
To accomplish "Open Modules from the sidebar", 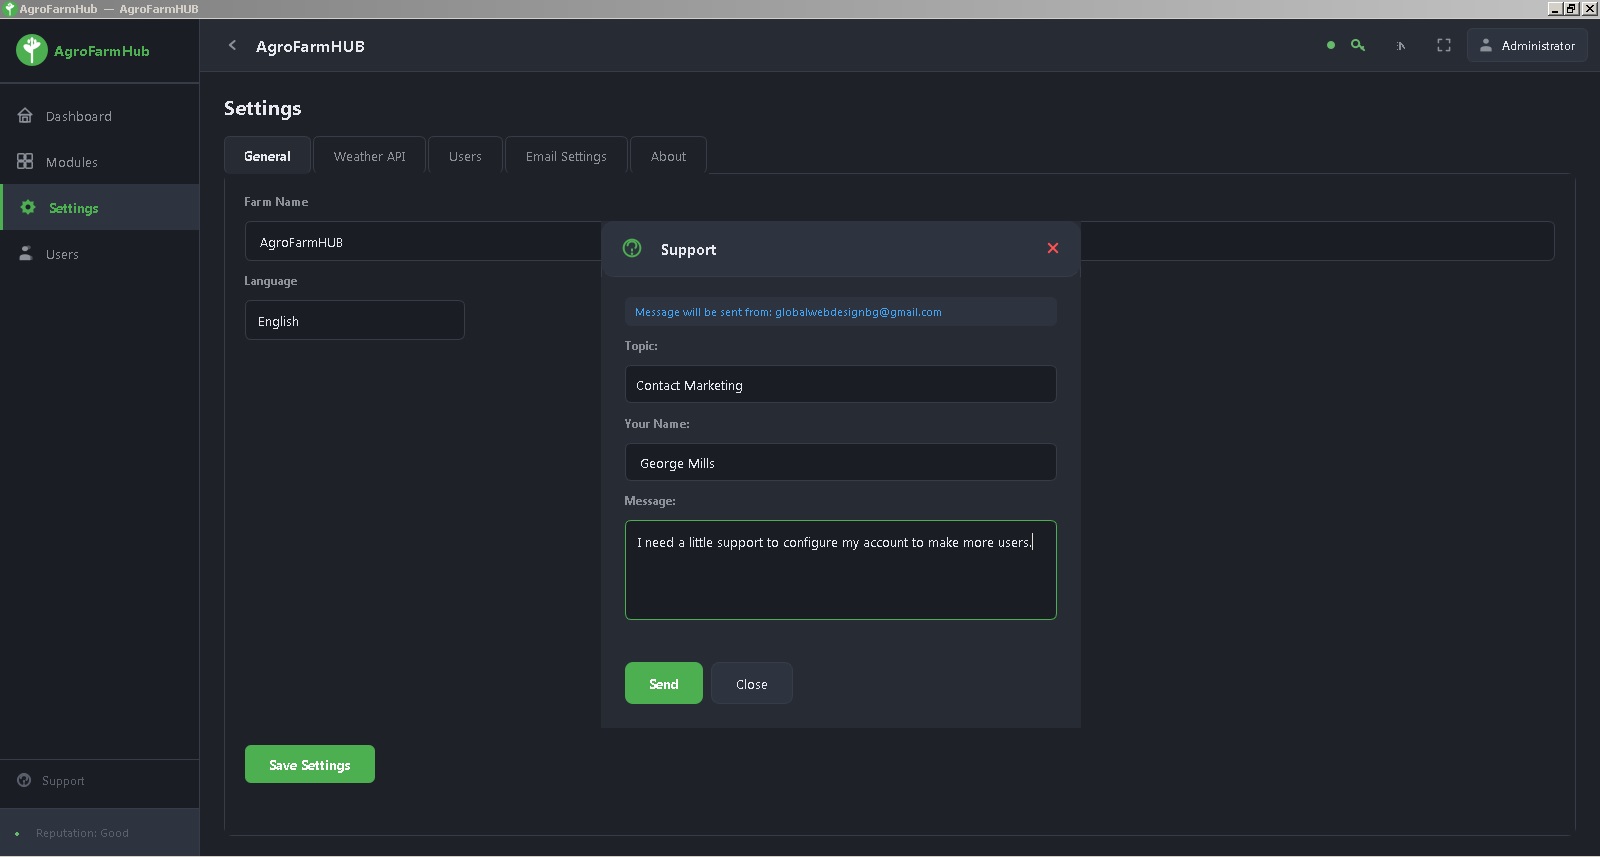I will point(99,162).
